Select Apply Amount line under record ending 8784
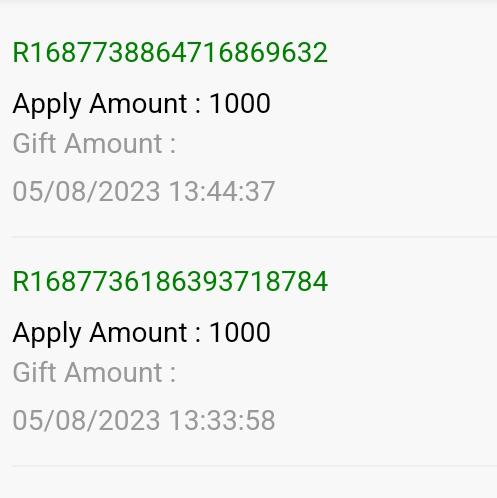The image size is (497, 498). pos(141,333)
